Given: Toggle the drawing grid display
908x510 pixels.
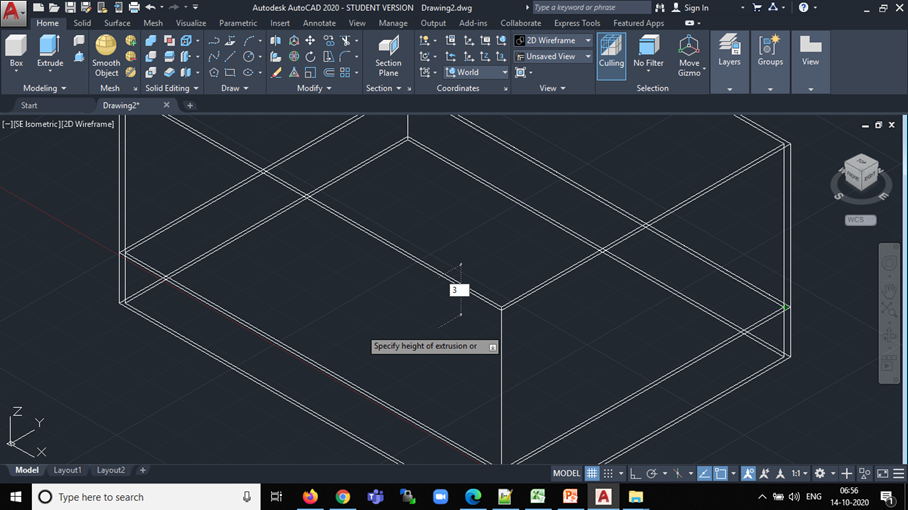Looking at the screenshot, I should (x=591, y=473).
